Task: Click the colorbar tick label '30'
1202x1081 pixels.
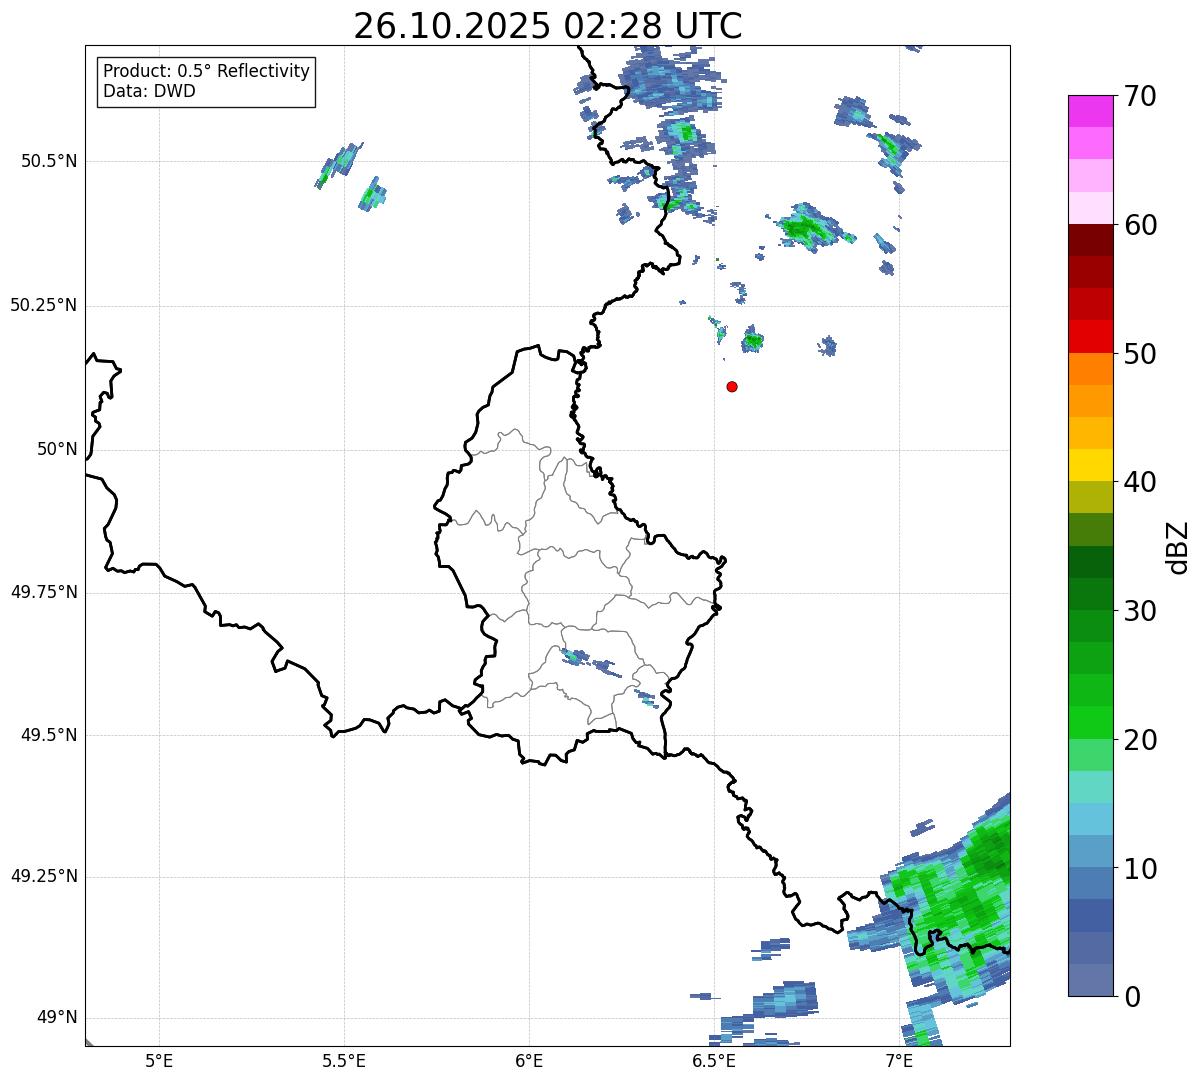Action: (x=1140, y=611)
